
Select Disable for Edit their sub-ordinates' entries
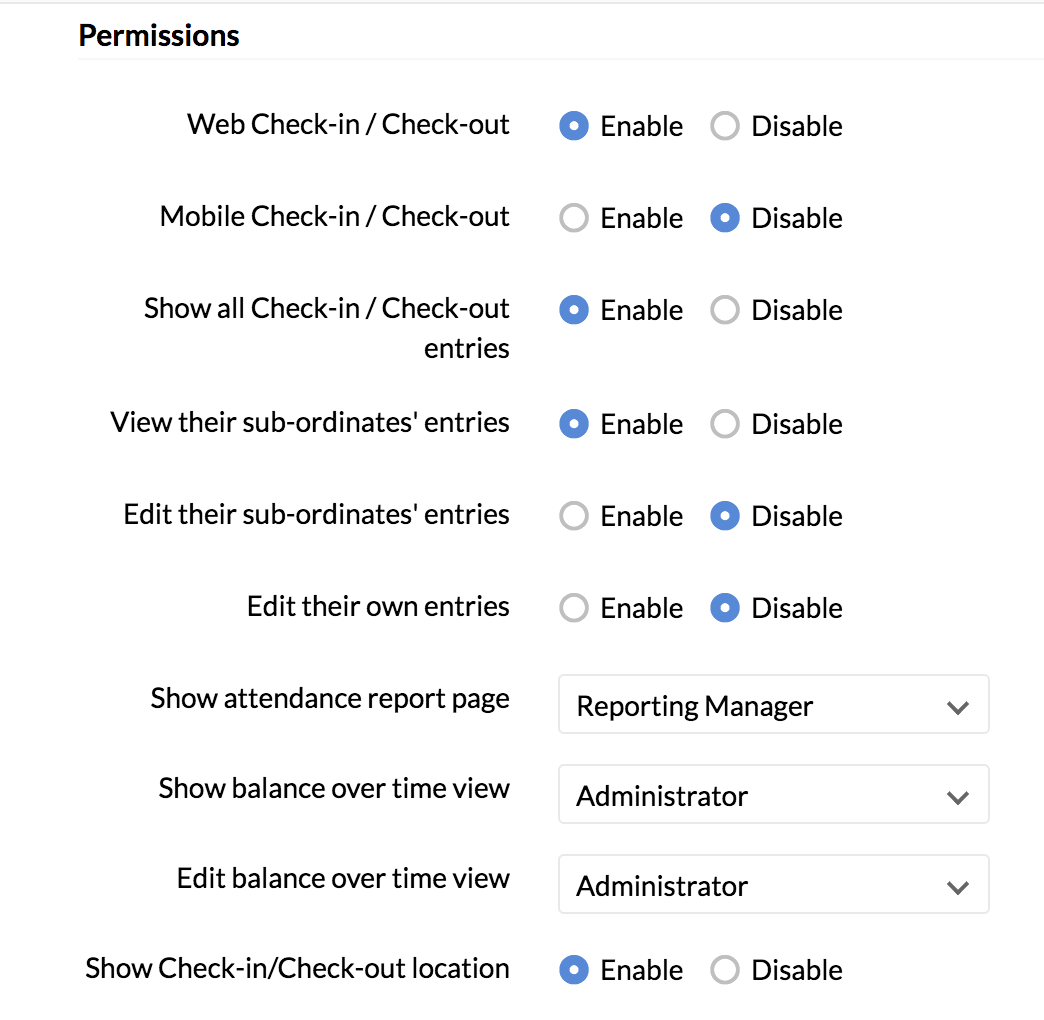coord(725,516)
